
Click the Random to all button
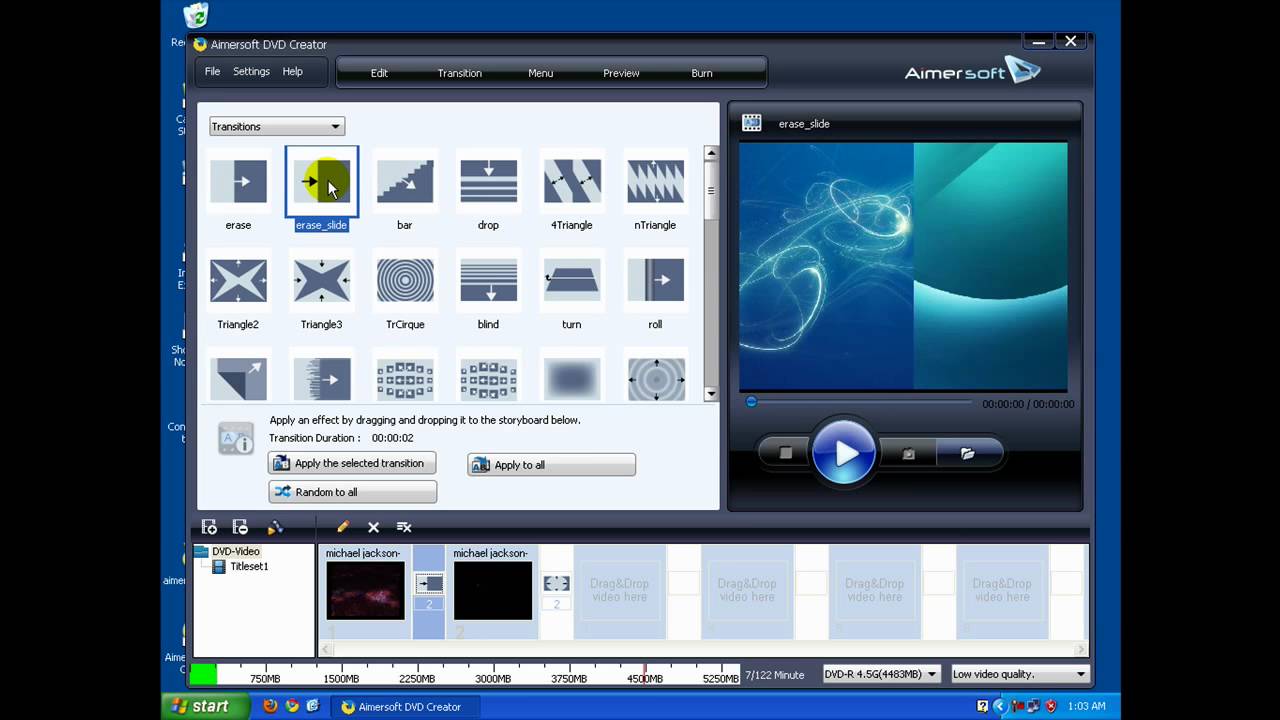[352, 492]
